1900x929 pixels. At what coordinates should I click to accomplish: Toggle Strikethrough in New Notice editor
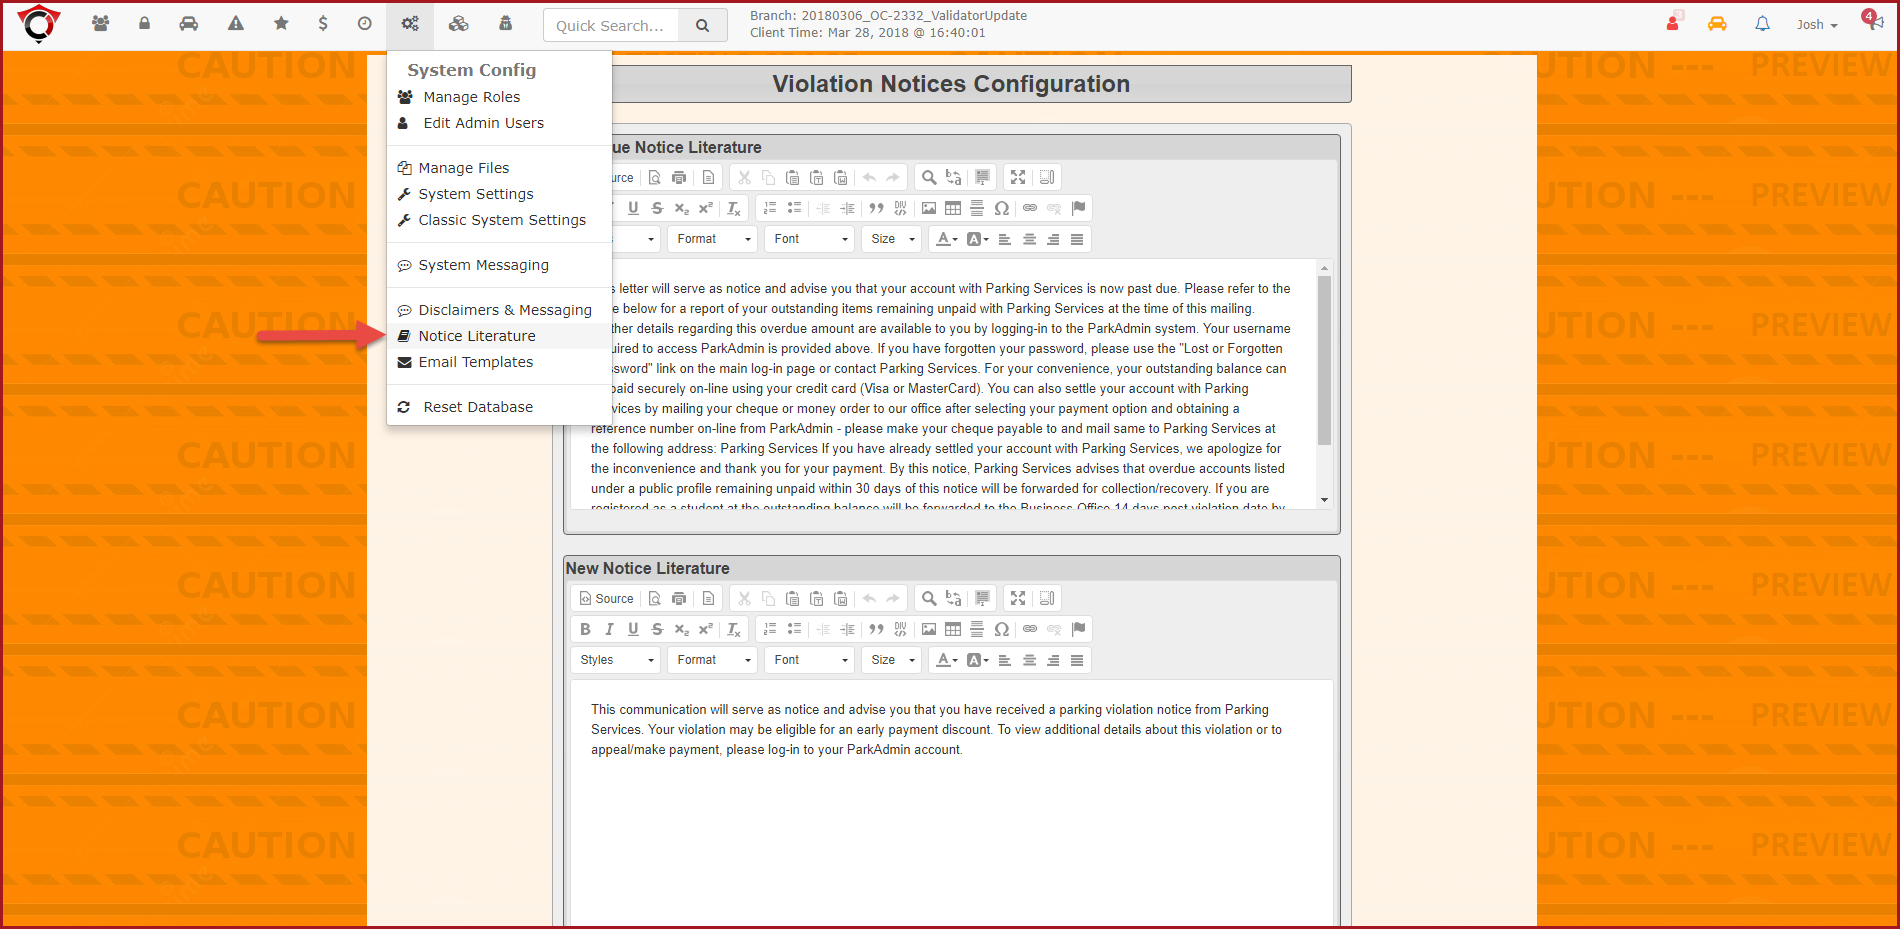(657, 630)
